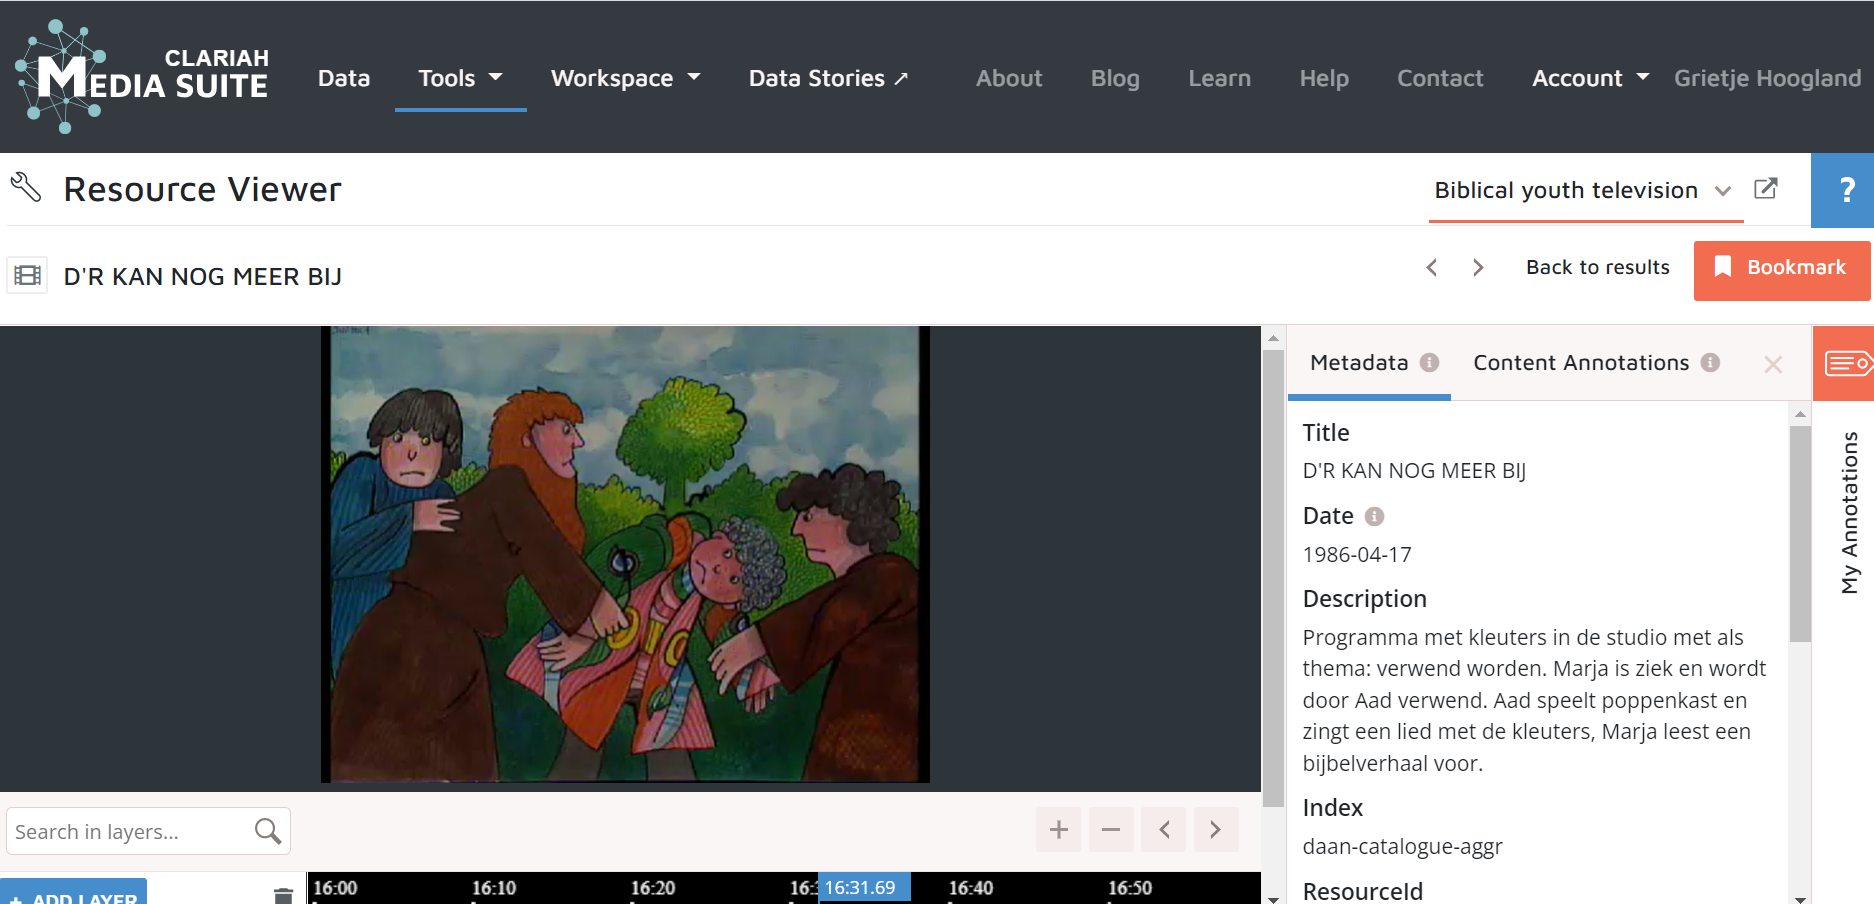This screenshot has height=904, width=1874.
Task: Click the trash delete layer icon
Action: click(x=283, y=895)
